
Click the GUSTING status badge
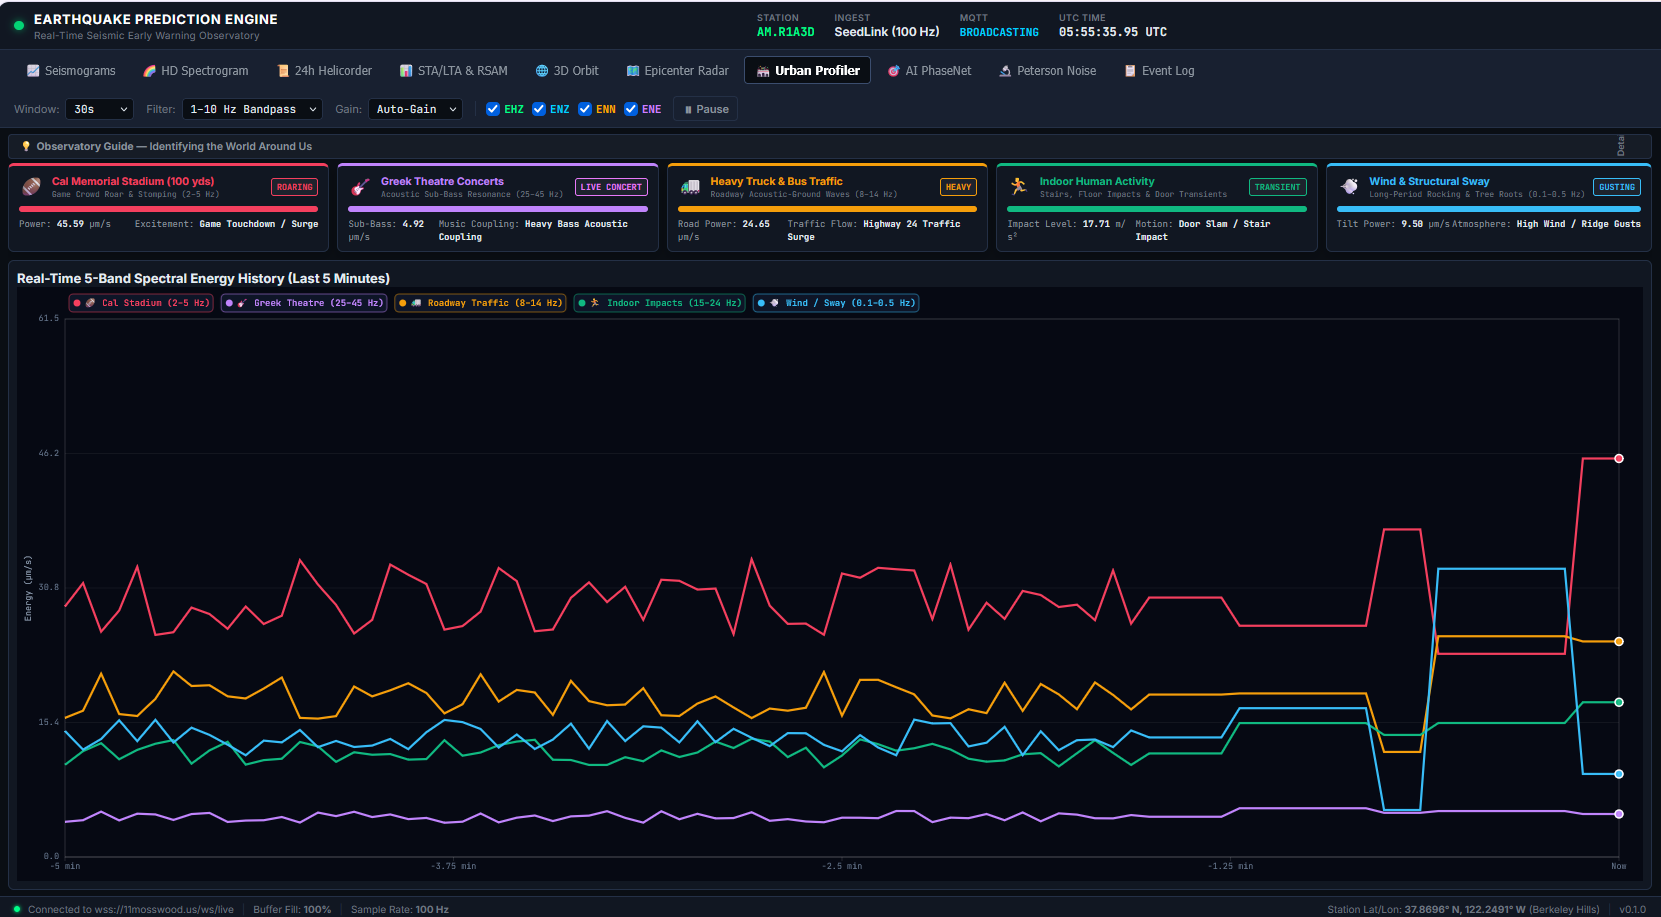1617,187
